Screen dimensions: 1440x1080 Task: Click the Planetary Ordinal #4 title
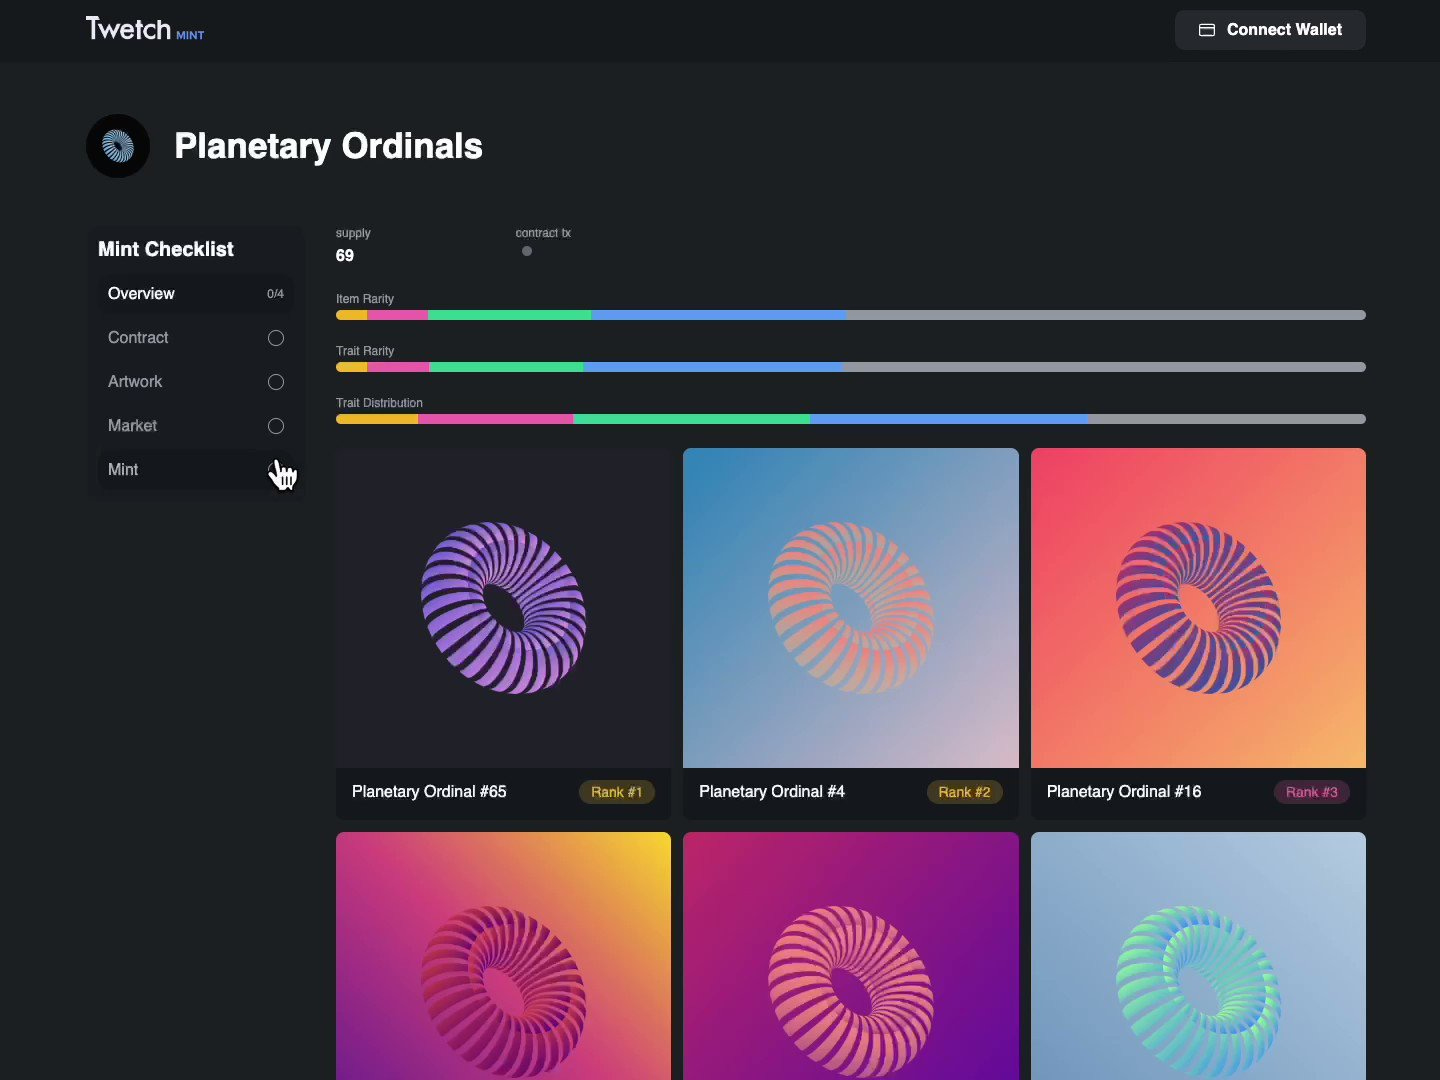point(772,791)
